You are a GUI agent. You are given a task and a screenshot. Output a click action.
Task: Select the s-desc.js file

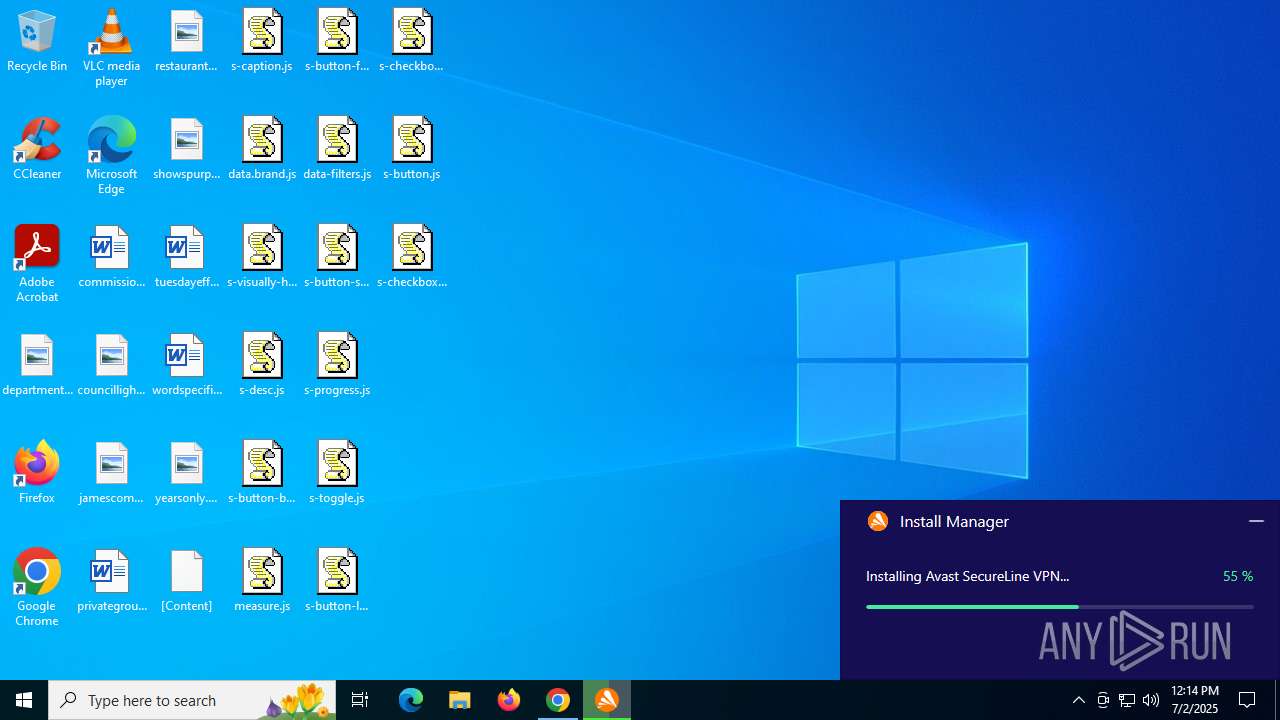[262, 365]
